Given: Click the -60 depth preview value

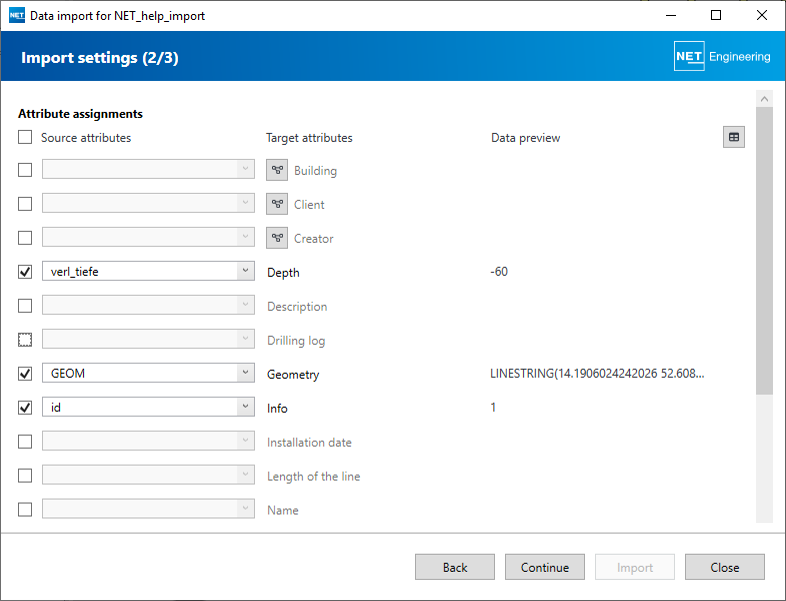Looking at the screenshot, I should (x=499, y=272).
